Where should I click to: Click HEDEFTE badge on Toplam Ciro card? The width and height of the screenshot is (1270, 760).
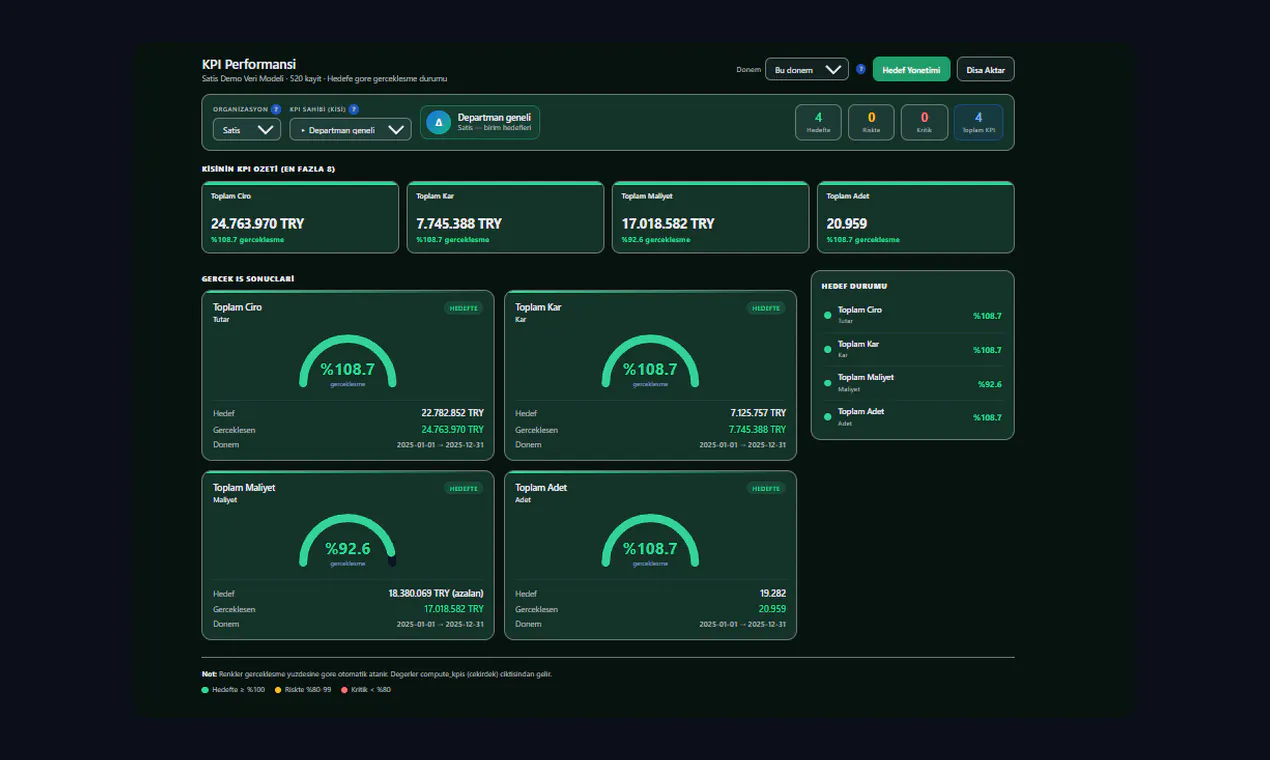point(464,308)
